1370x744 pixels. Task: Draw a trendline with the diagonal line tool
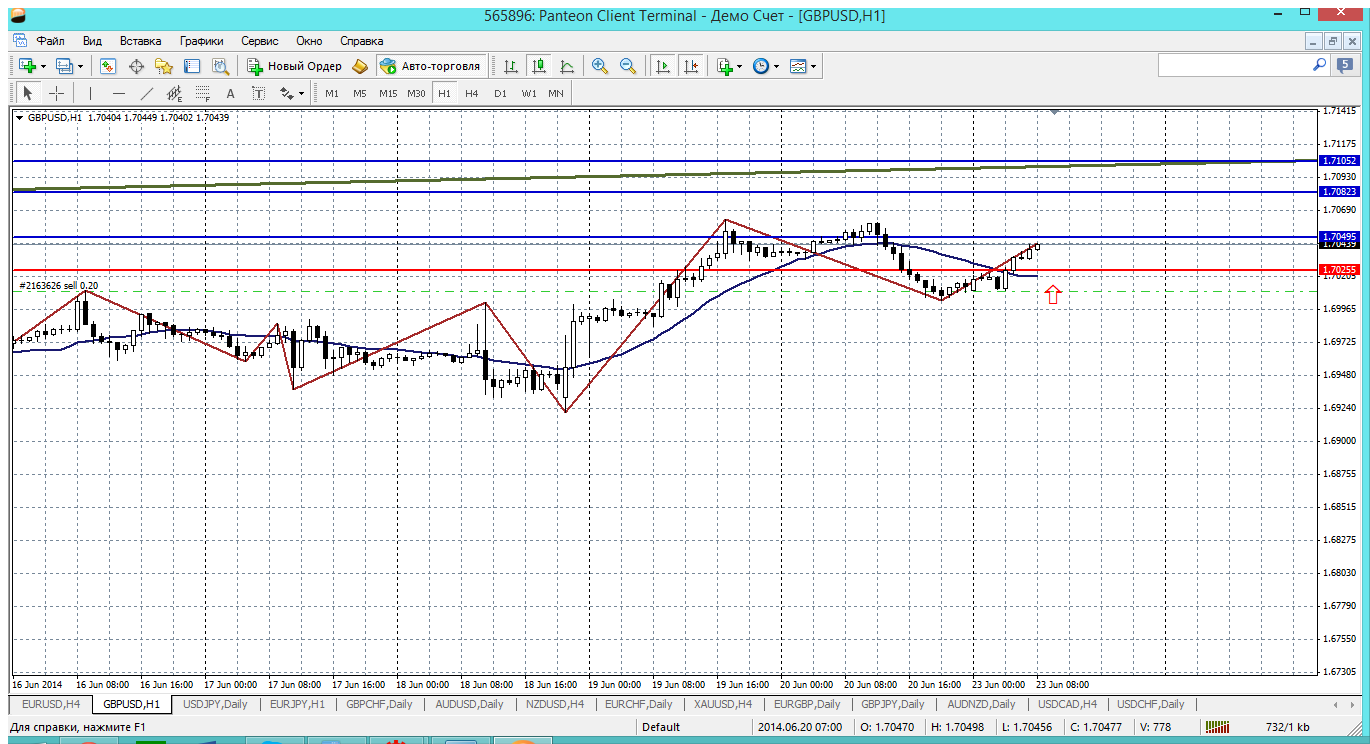pos(147,93)
